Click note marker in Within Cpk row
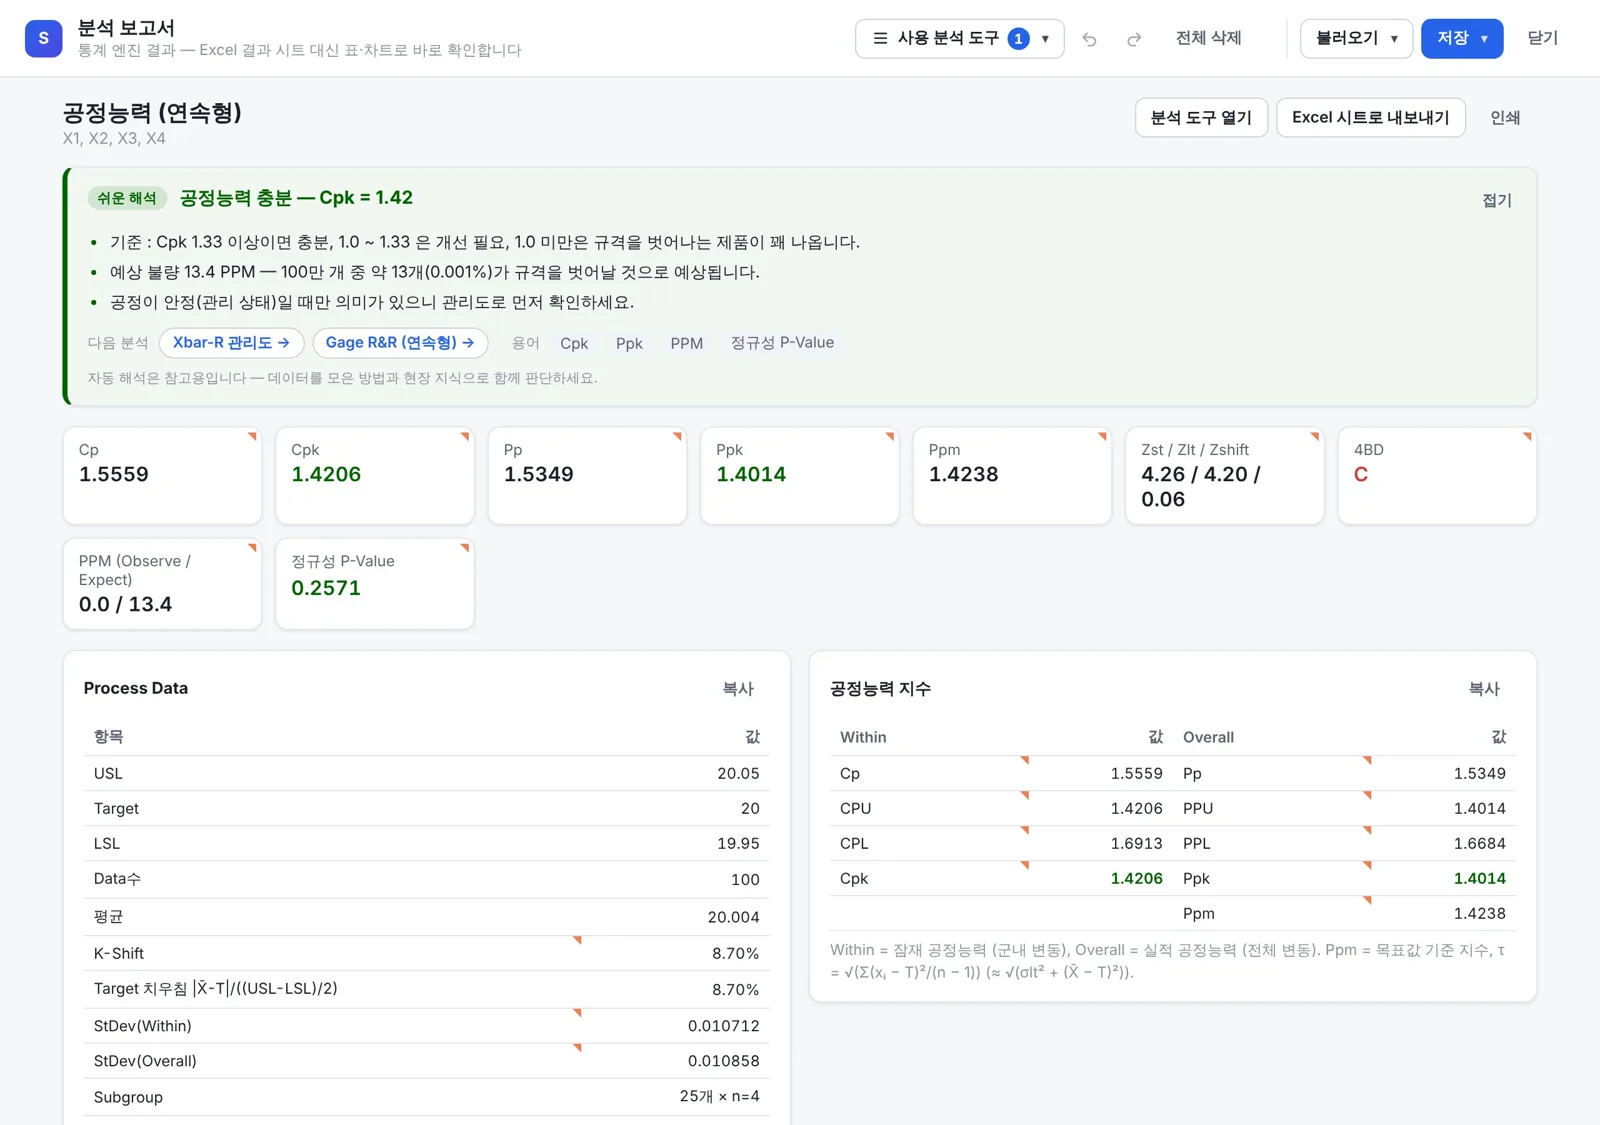 pos(1025,865)
